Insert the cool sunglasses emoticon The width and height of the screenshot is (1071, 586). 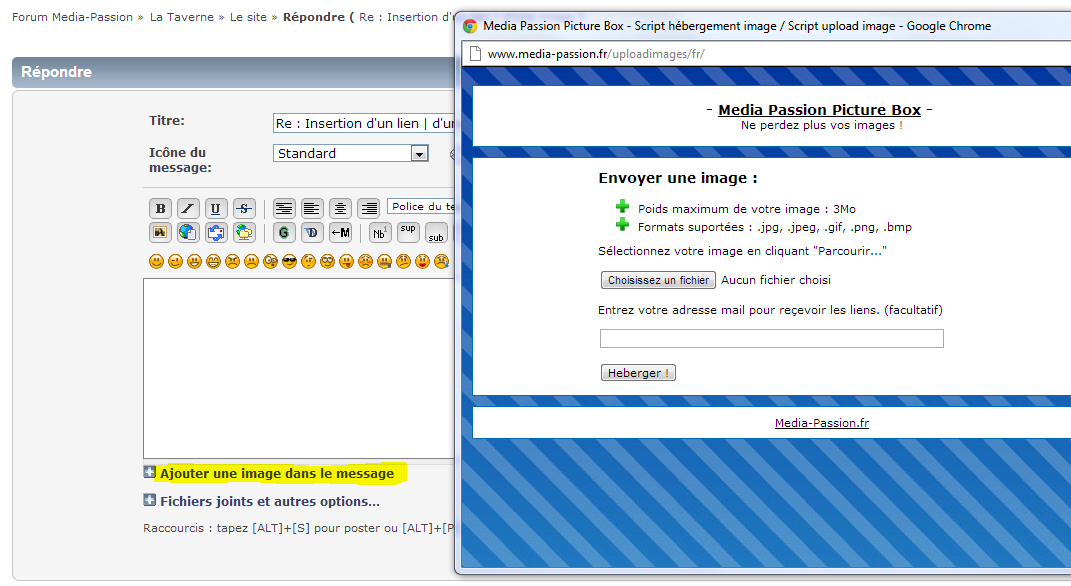point(290,261)
